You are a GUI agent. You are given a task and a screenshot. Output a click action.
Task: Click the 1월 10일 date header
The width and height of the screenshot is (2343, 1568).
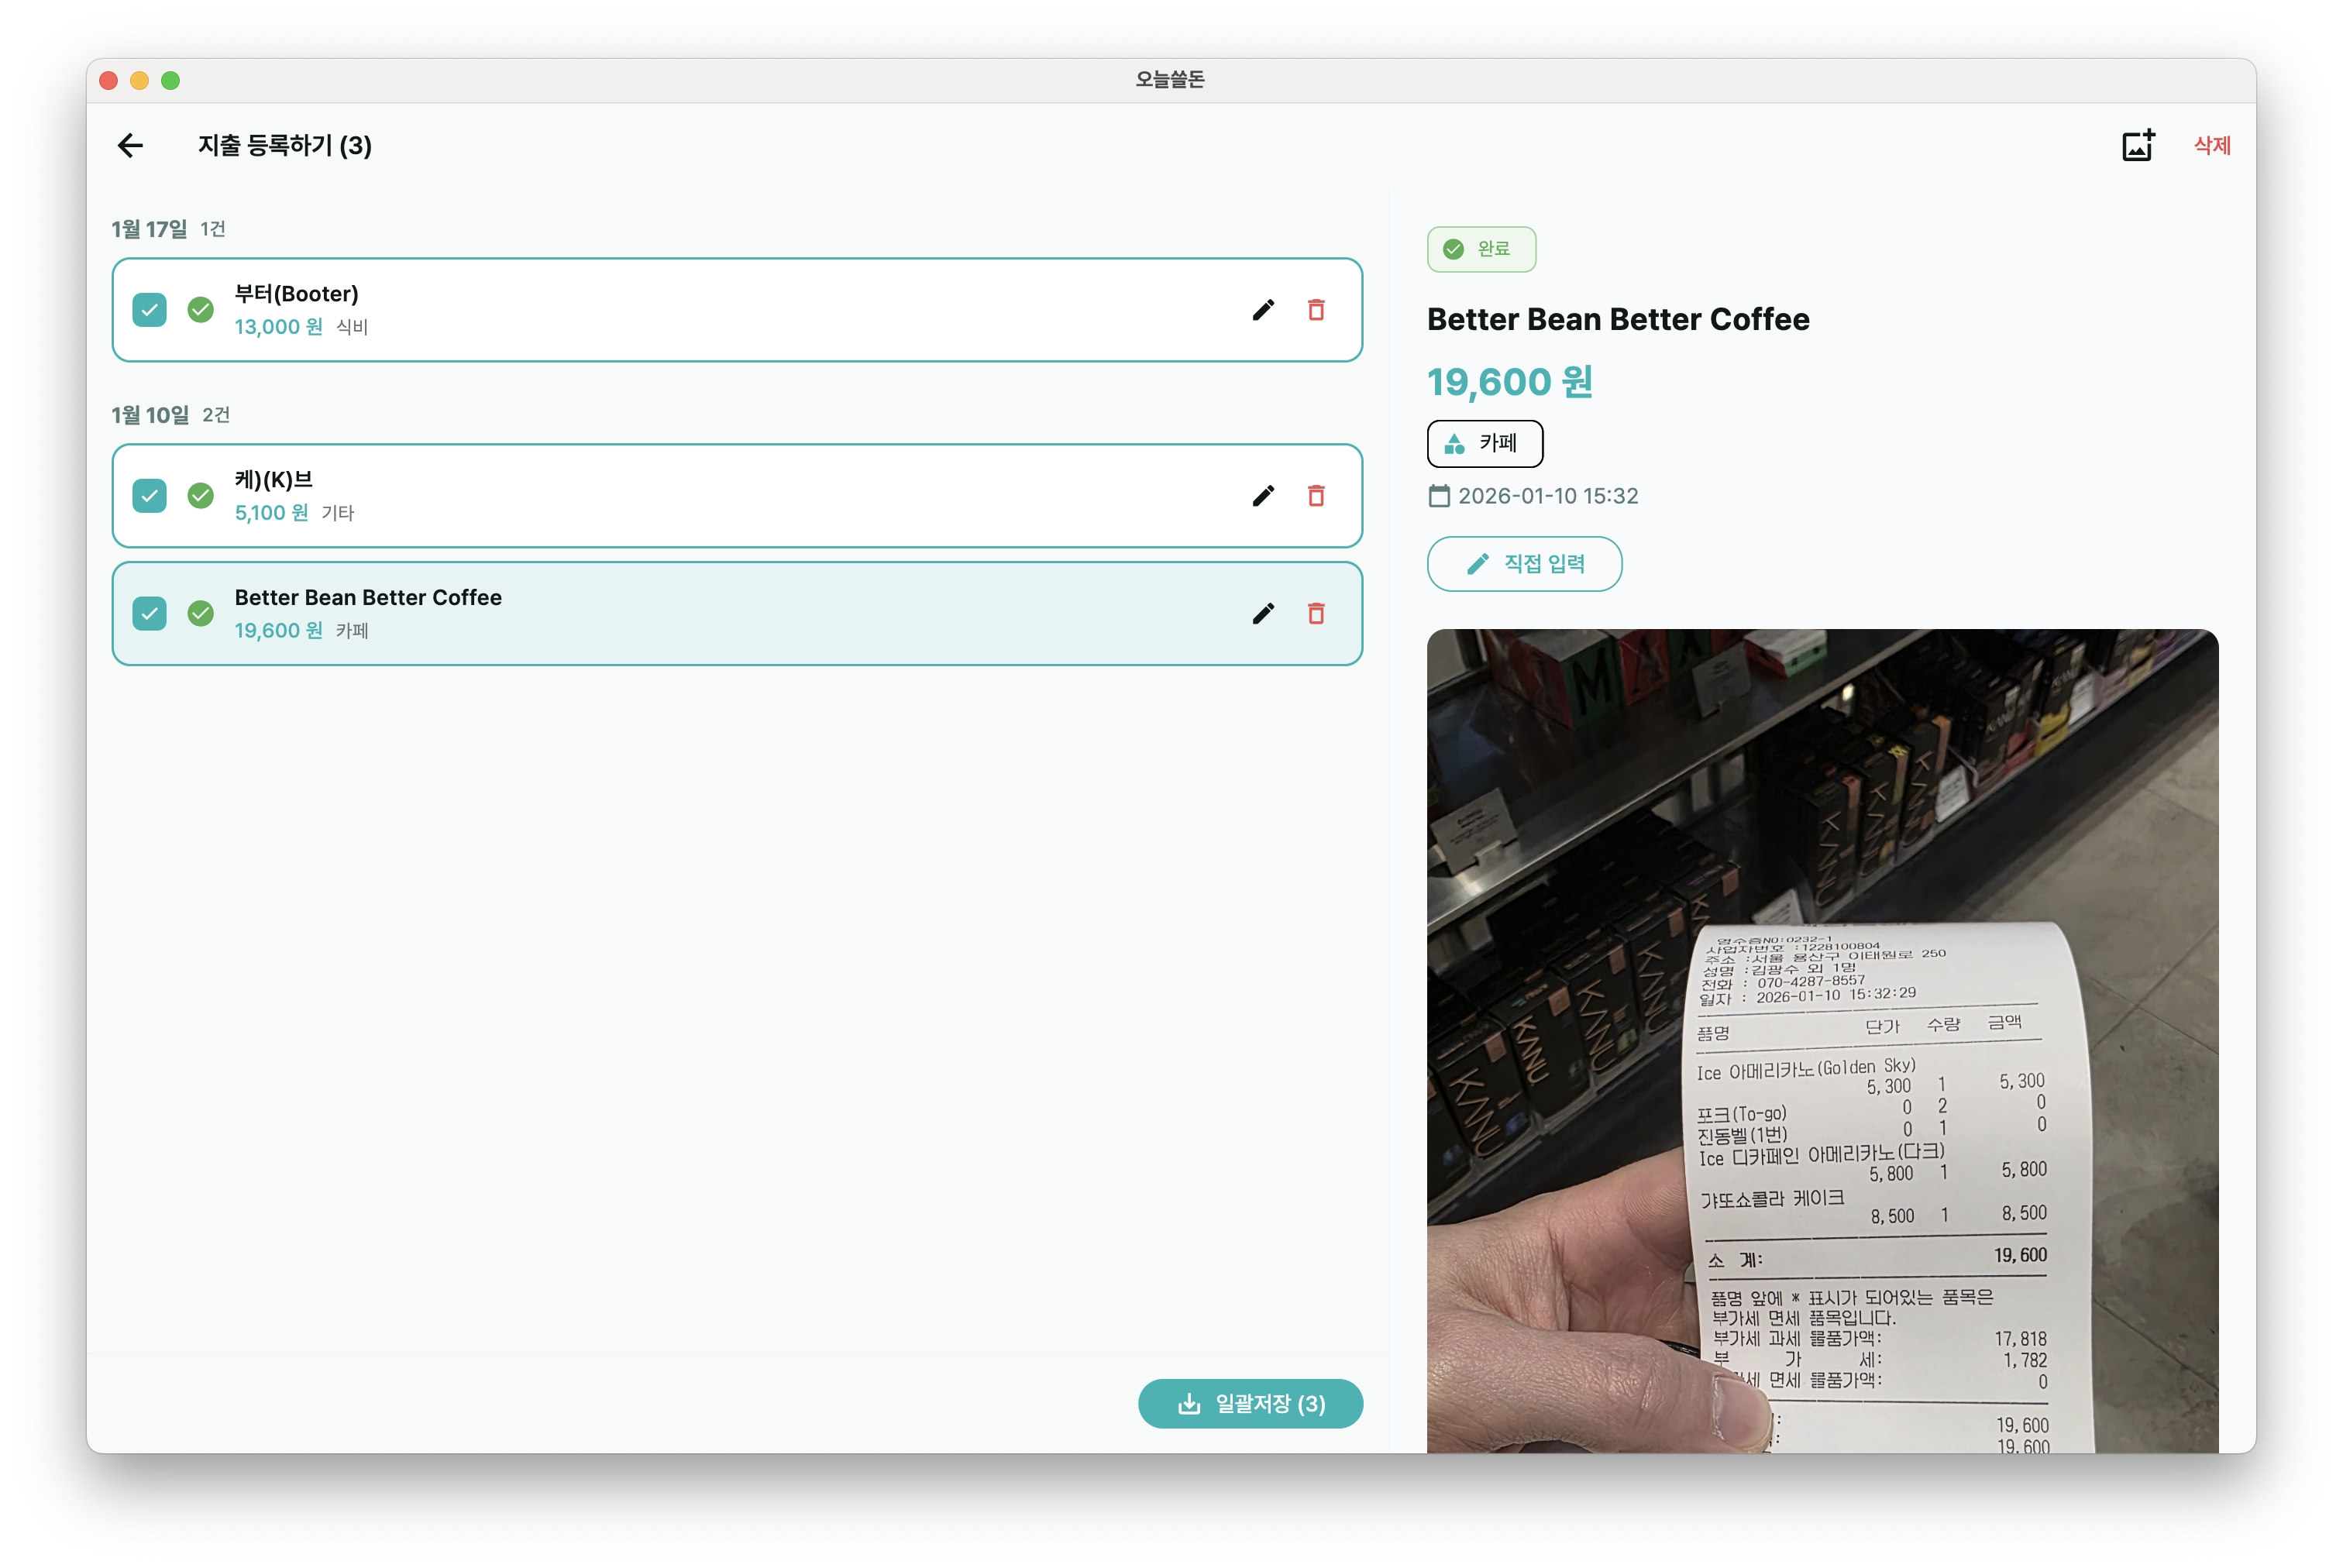pyautogui.click(x=150, y=415)
